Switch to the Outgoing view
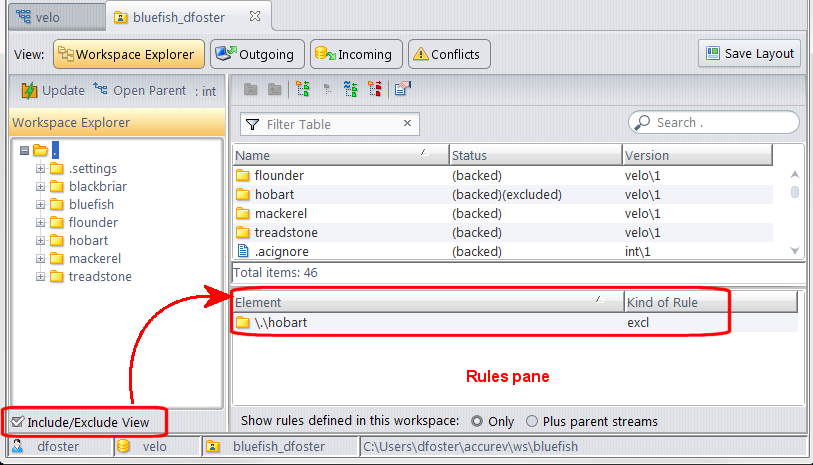 click(257, 54)
